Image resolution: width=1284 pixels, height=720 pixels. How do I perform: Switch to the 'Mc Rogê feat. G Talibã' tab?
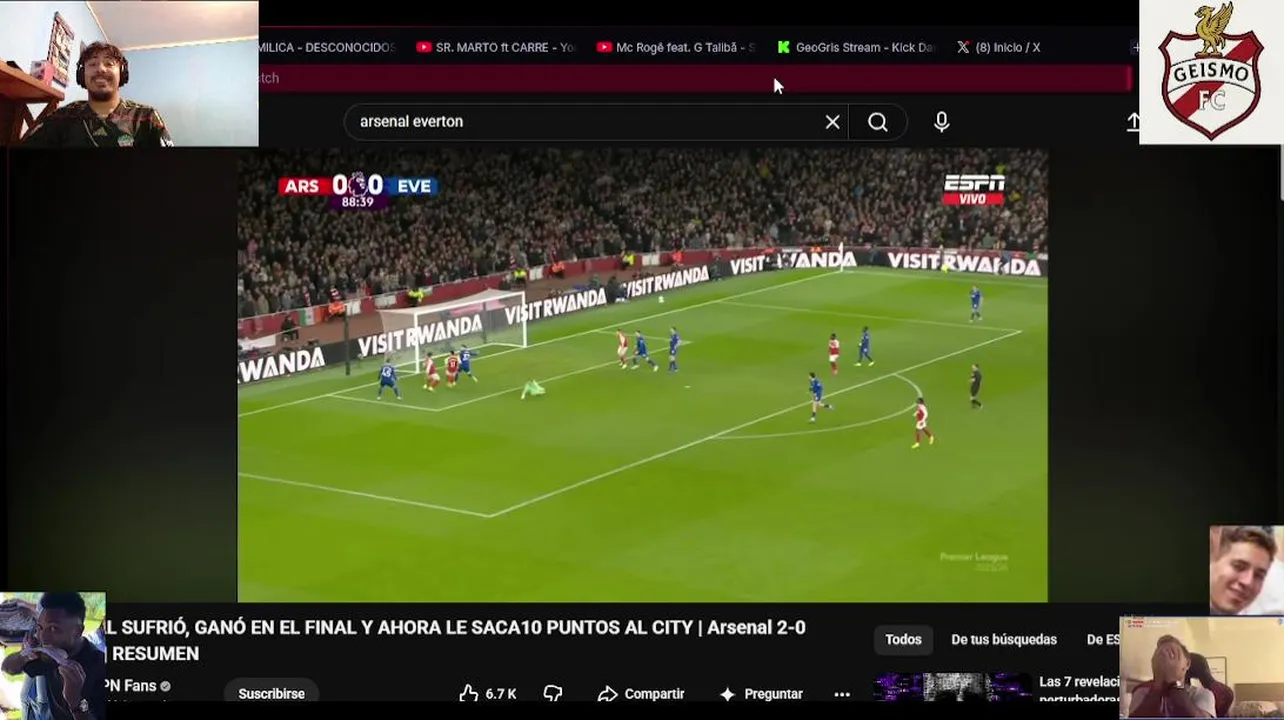676,47
